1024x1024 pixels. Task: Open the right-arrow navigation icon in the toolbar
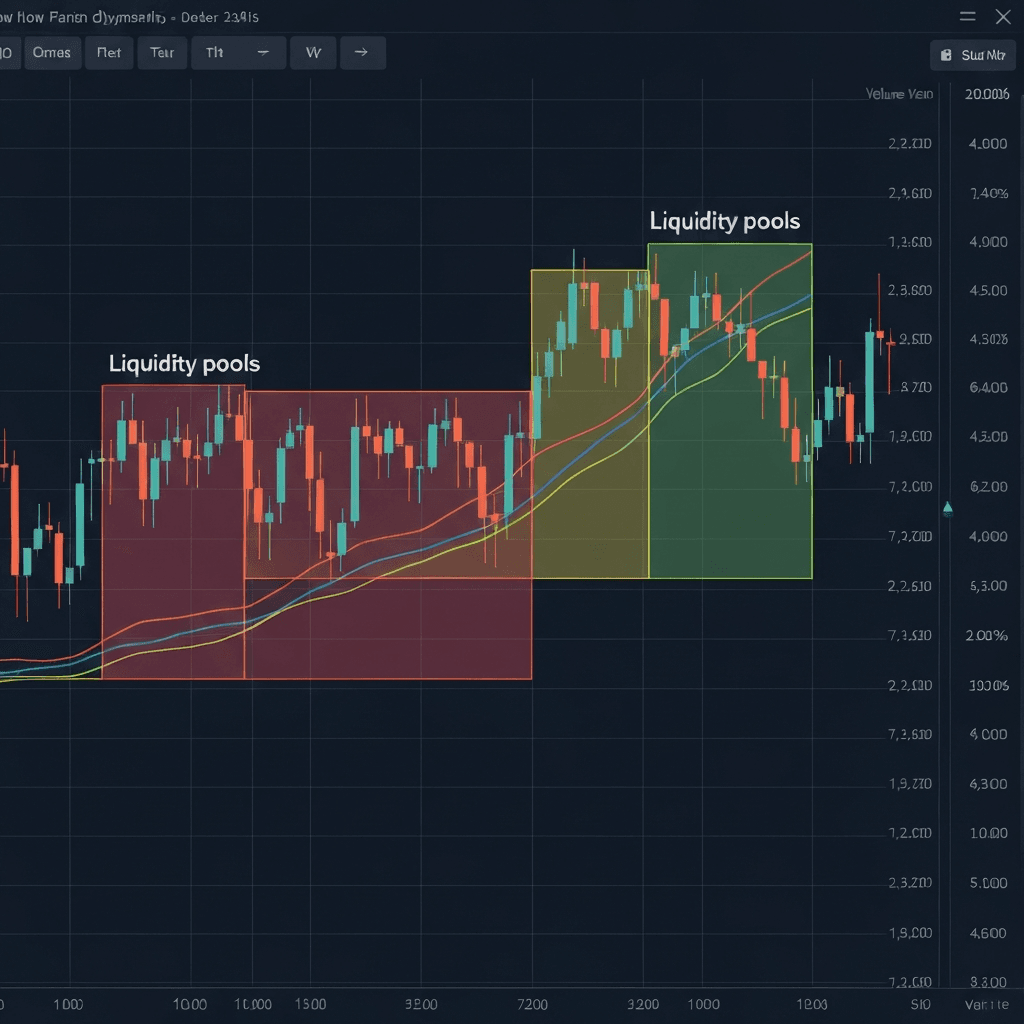(x=363, y=53)
